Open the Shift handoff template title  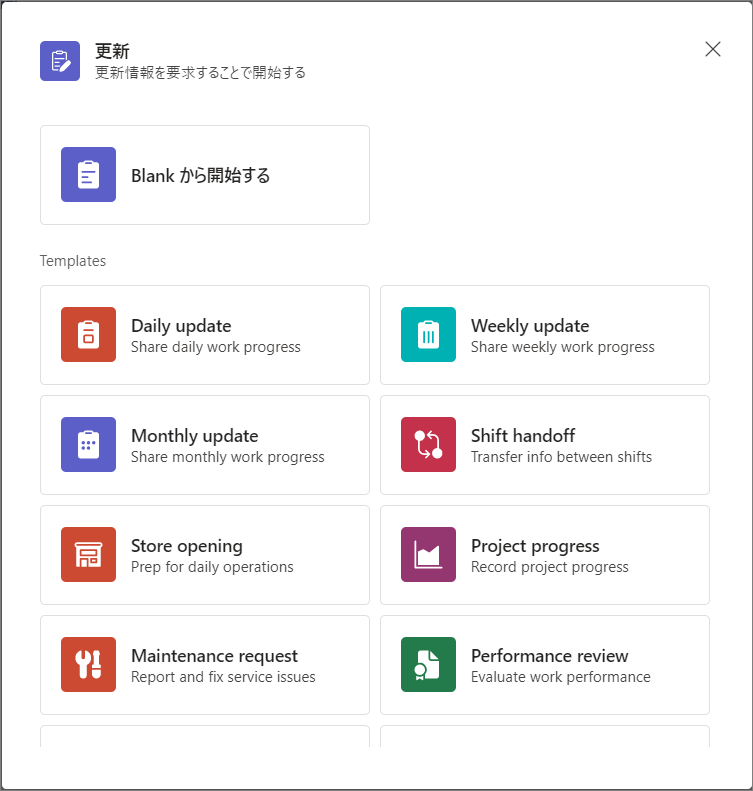[x=523, y=436]
